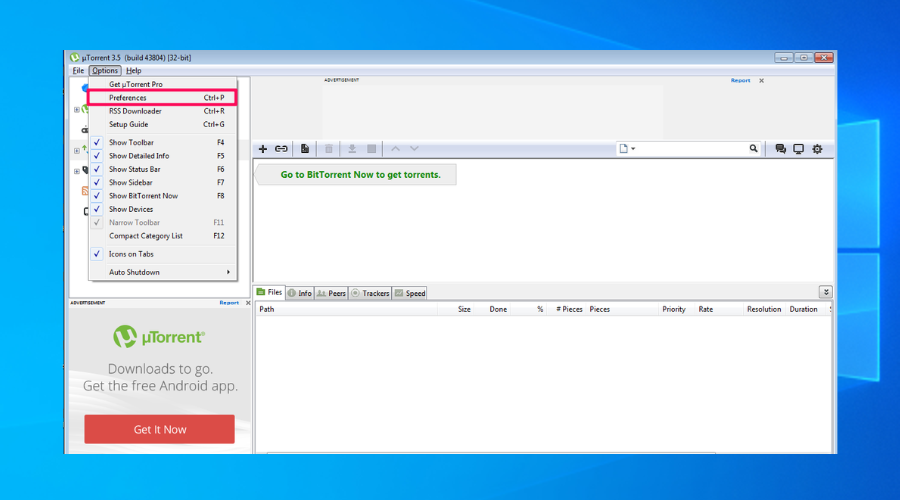Click the uTorrent logo in advertisement
900x500 pixels.
click(159, 337)
